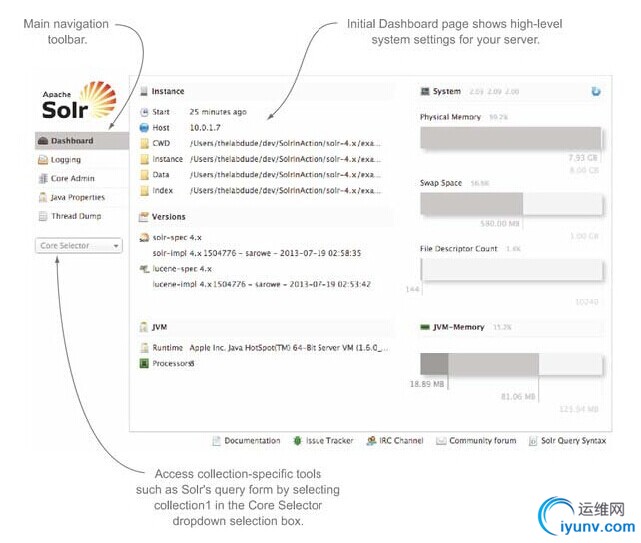The image size is (641, 543).
Task: Click the Core Admin icon
Action: (43, 178)
